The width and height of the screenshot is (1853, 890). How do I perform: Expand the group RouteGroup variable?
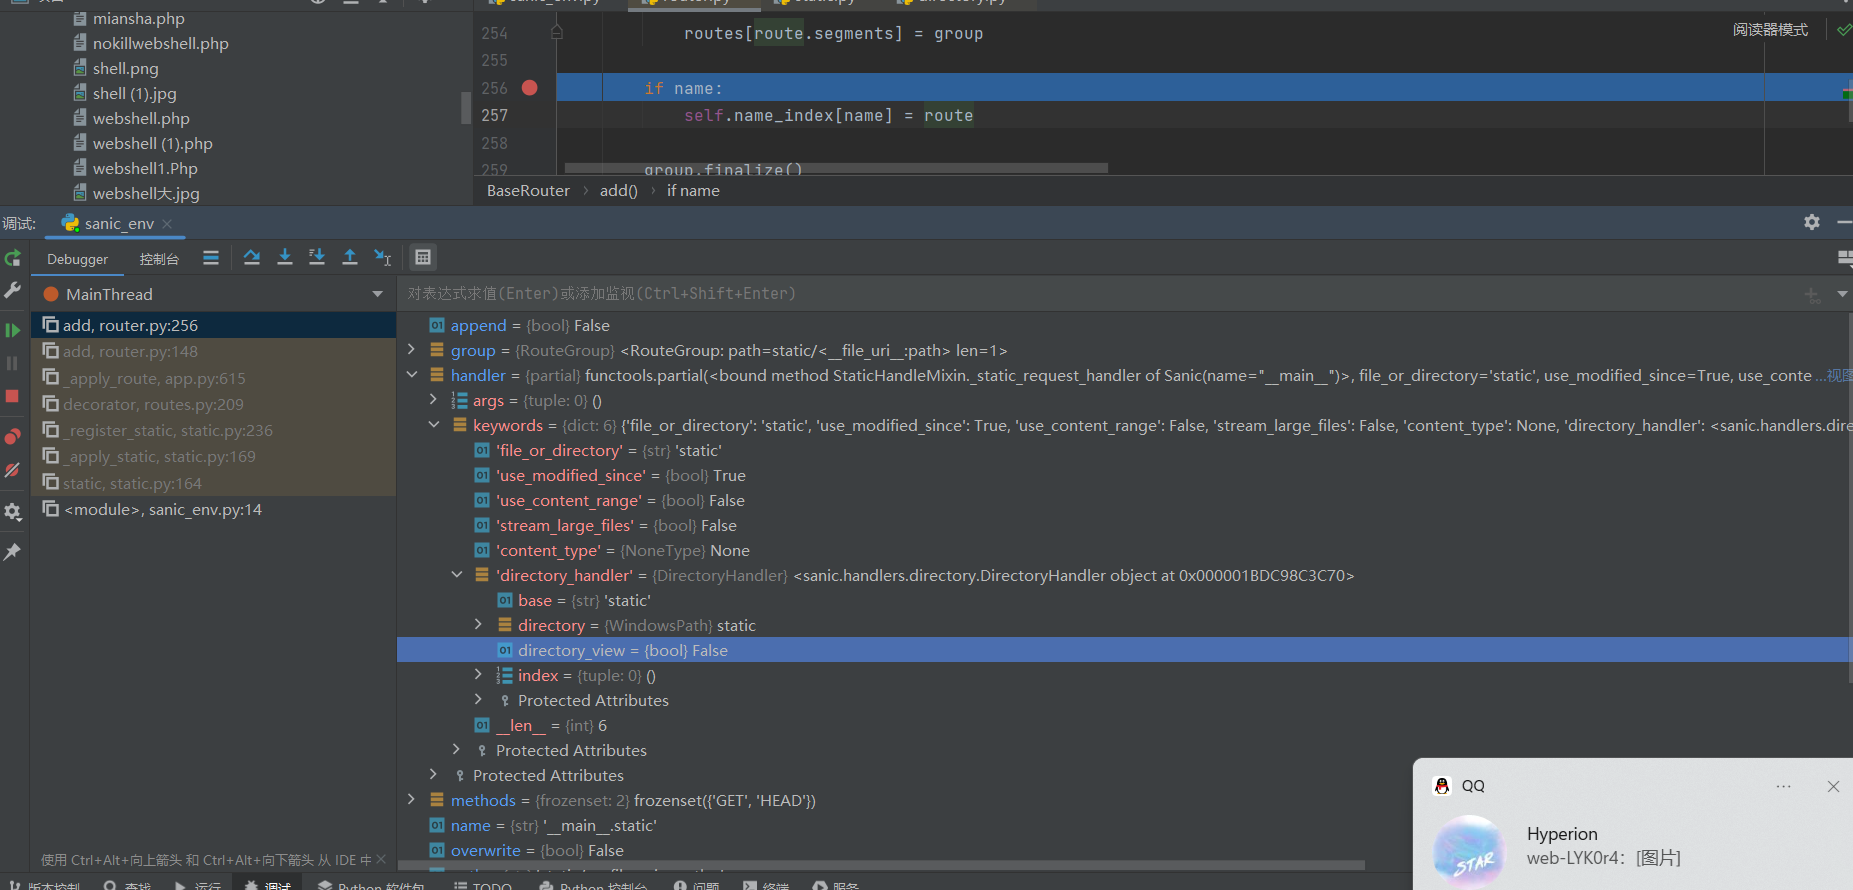point(411,350)
